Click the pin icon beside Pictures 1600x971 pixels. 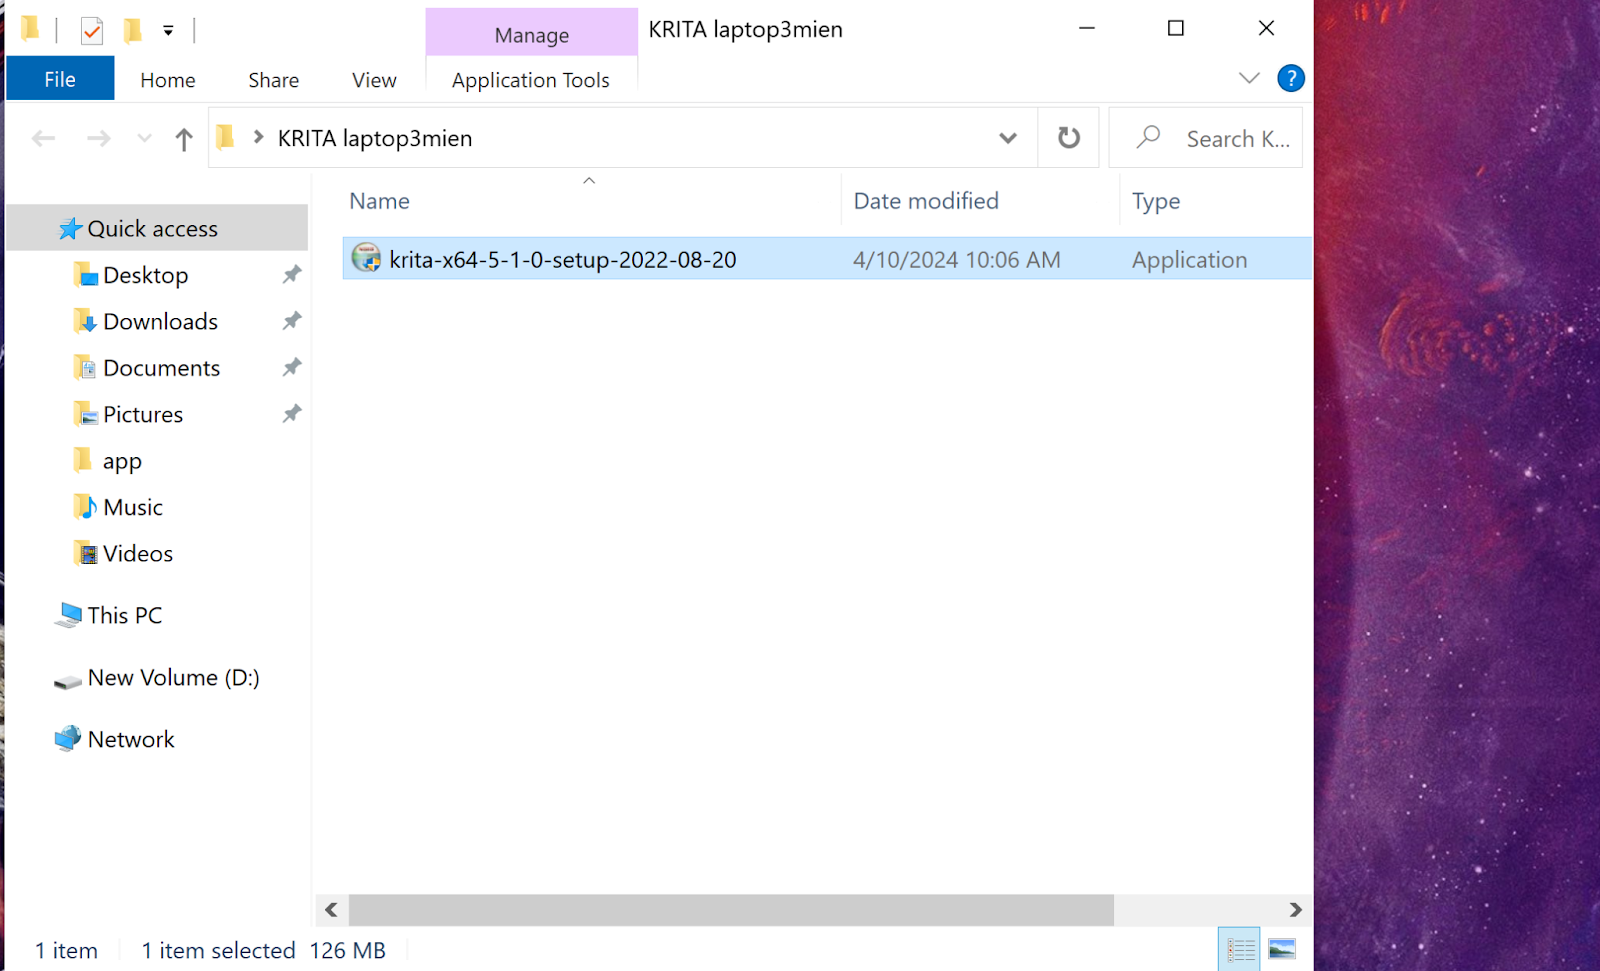pos(291,413)
